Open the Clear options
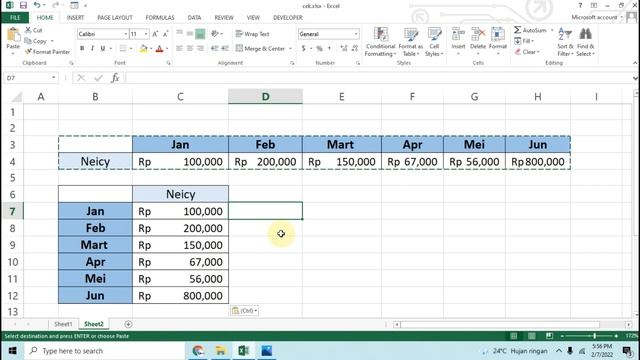Image resolution: width=640 pixels, height=360 pixels. tap(527, 52)
